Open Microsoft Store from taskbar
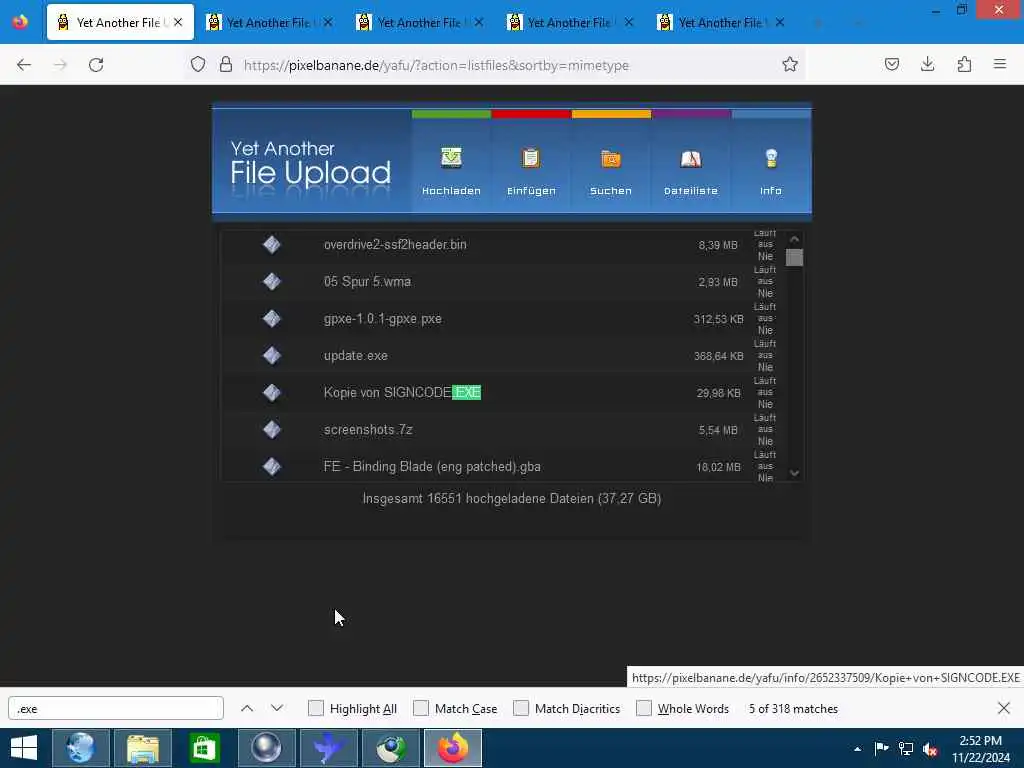The height and width of the screenshot is (768, 1024). pyautogui.click(x=204, y=748)
